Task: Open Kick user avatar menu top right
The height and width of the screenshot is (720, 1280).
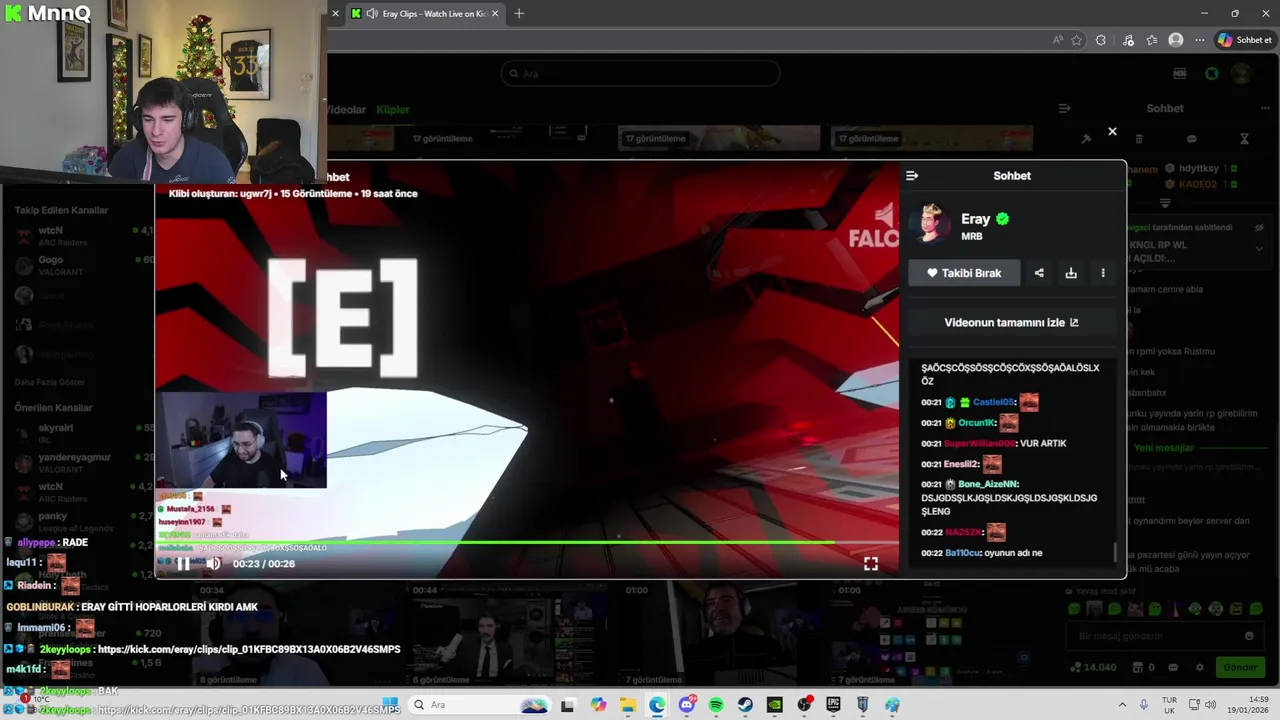Action: point(1241,74)
